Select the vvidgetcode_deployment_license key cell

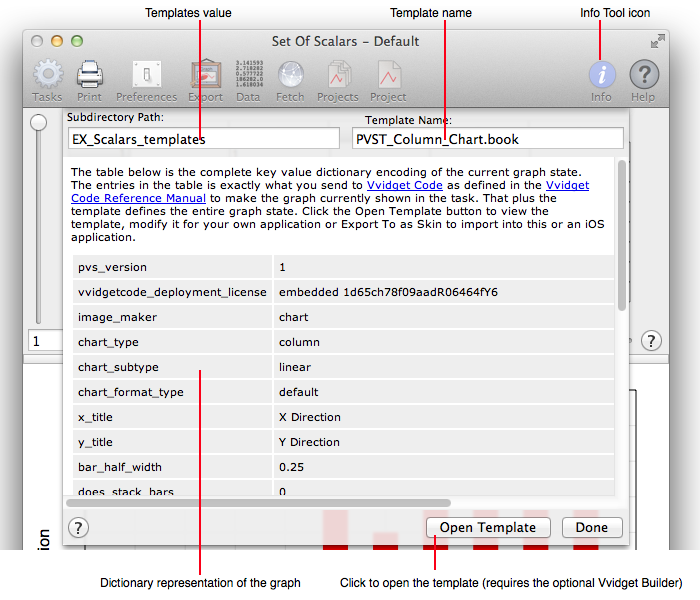click(x=172, y=292)
